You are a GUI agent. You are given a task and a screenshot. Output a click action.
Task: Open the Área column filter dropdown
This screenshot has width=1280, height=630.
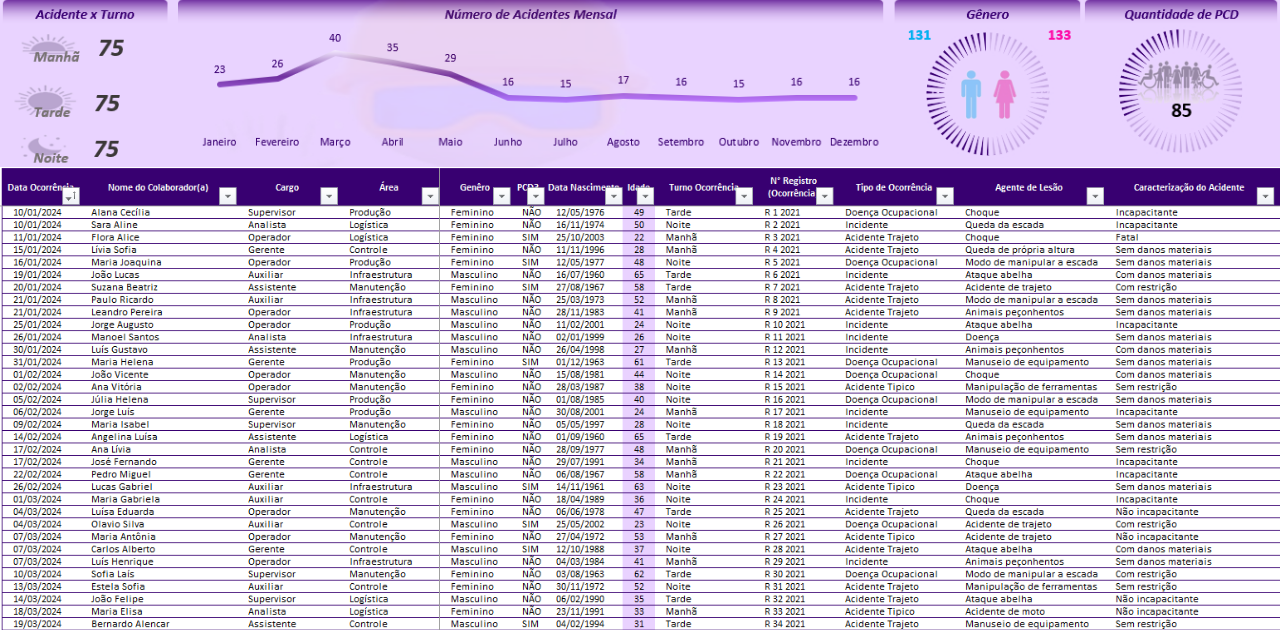coord(430,197)
